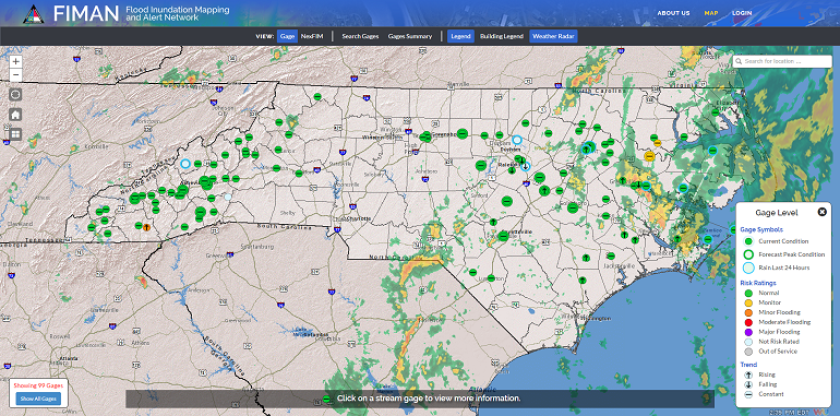Click 'Showing 99 Gages' text

[38, 386]
